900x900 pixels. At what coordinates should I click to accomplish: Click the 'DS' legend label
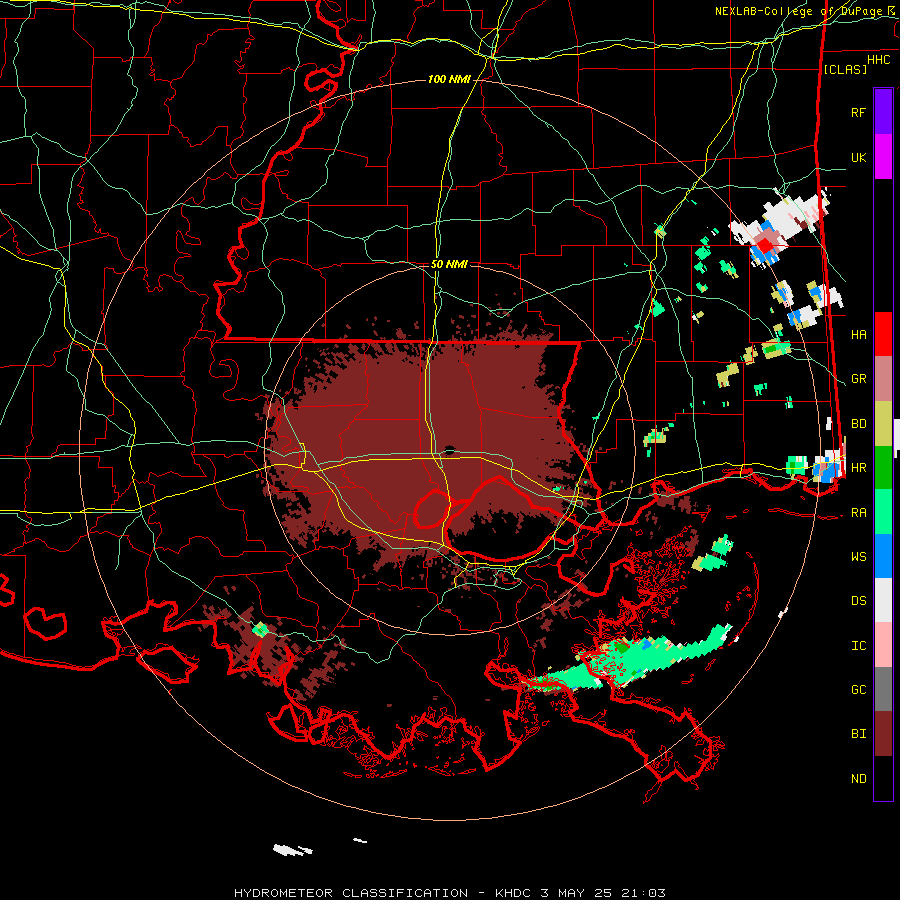[x=858, y=601]
